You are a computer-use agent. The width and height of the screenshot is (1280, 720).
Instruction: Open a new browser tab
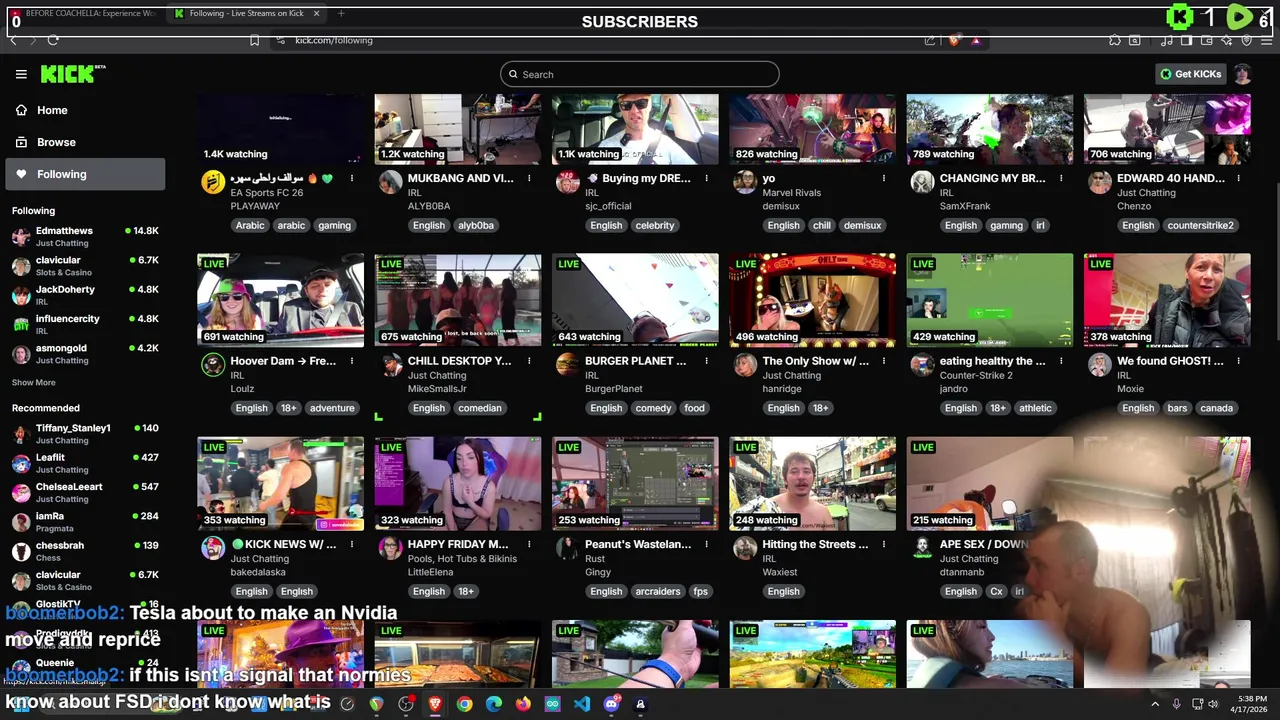[x=341, y=13]
